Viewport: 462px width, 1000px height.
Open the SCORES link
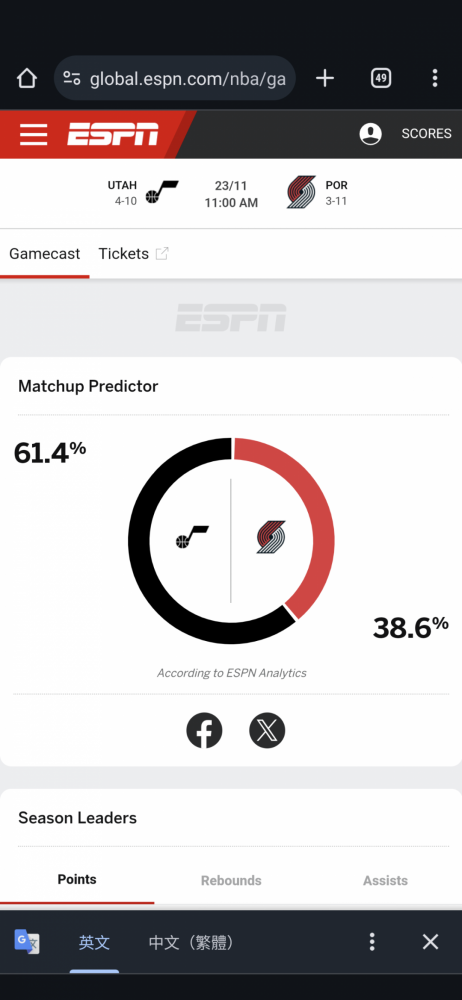(426, 134)
